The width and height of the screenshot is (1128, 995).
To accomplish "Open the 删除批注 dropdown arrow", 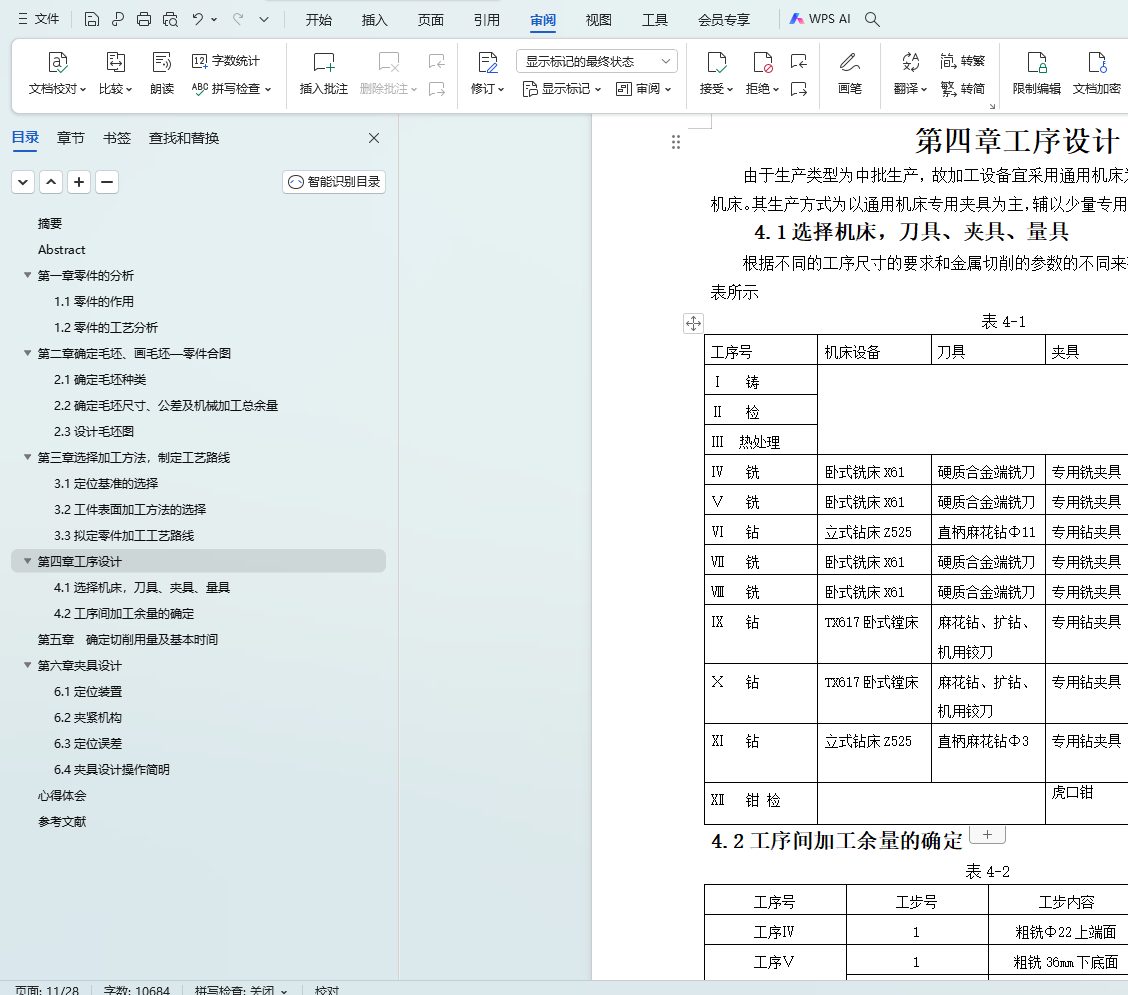I will [414, 89].
